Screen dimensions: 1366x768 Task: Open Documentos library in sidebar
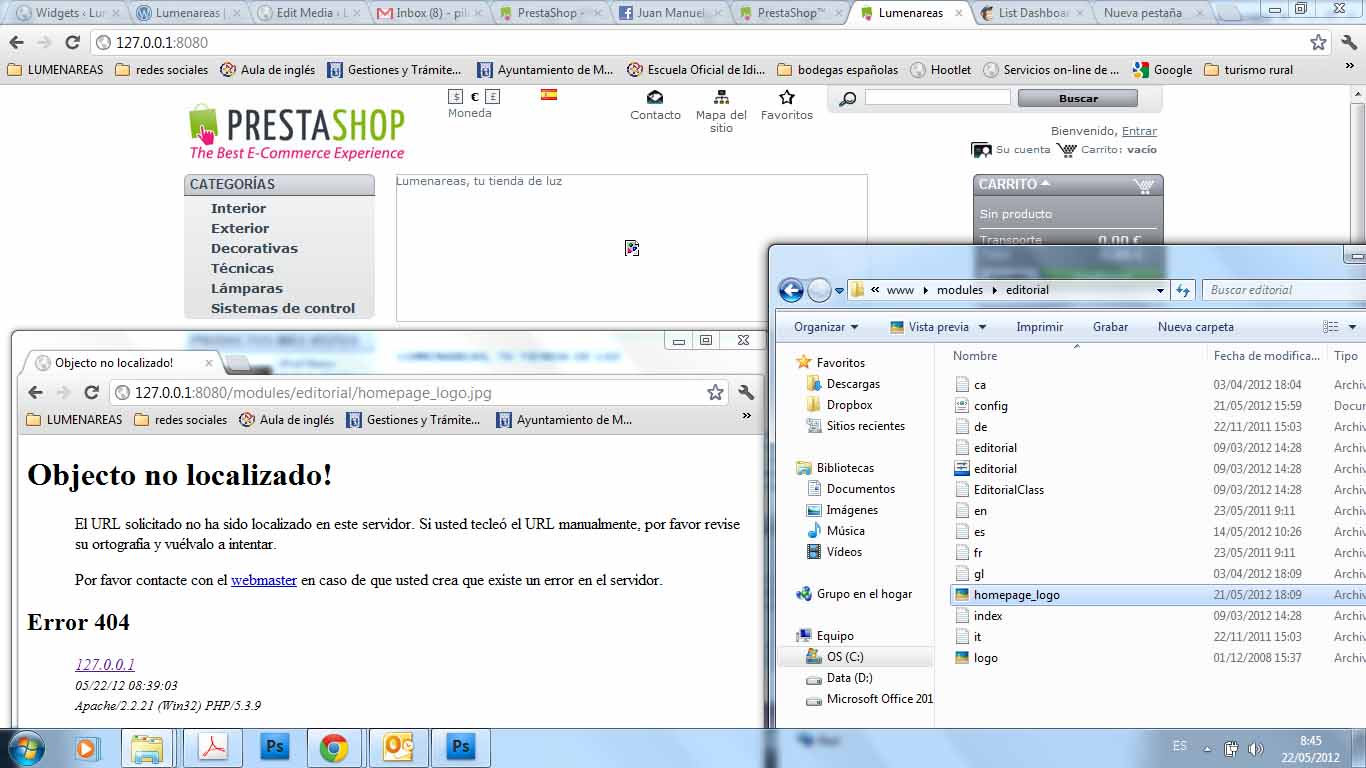860,489
